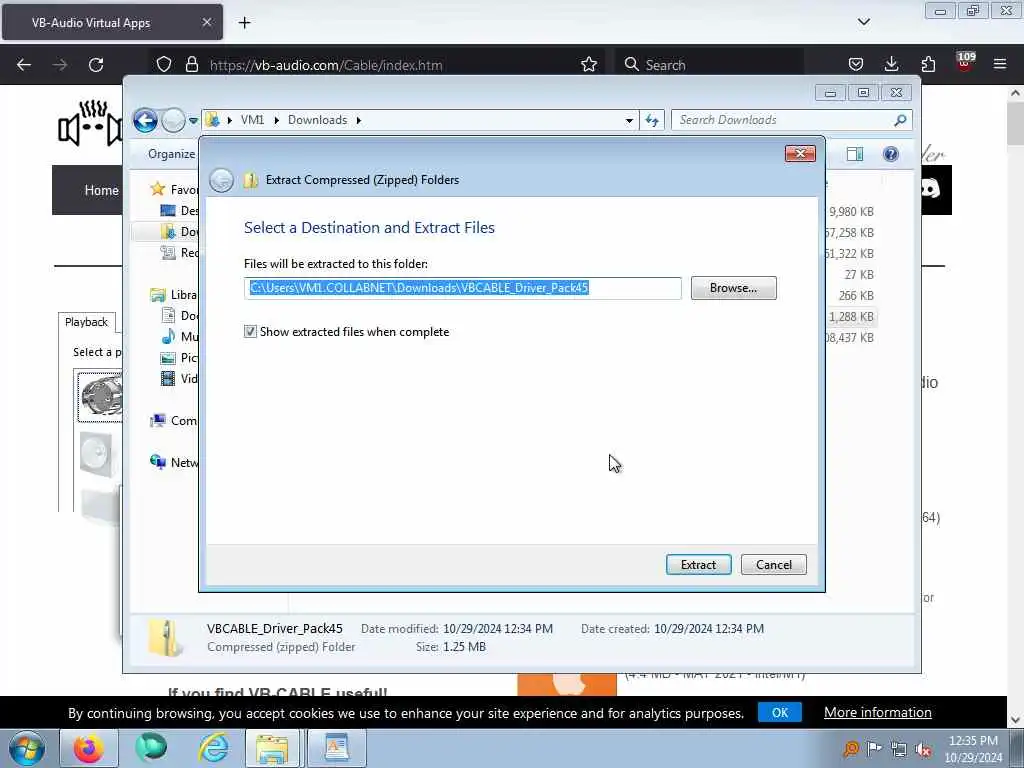Click the Firefox Search box

click(x=709, y=65)
